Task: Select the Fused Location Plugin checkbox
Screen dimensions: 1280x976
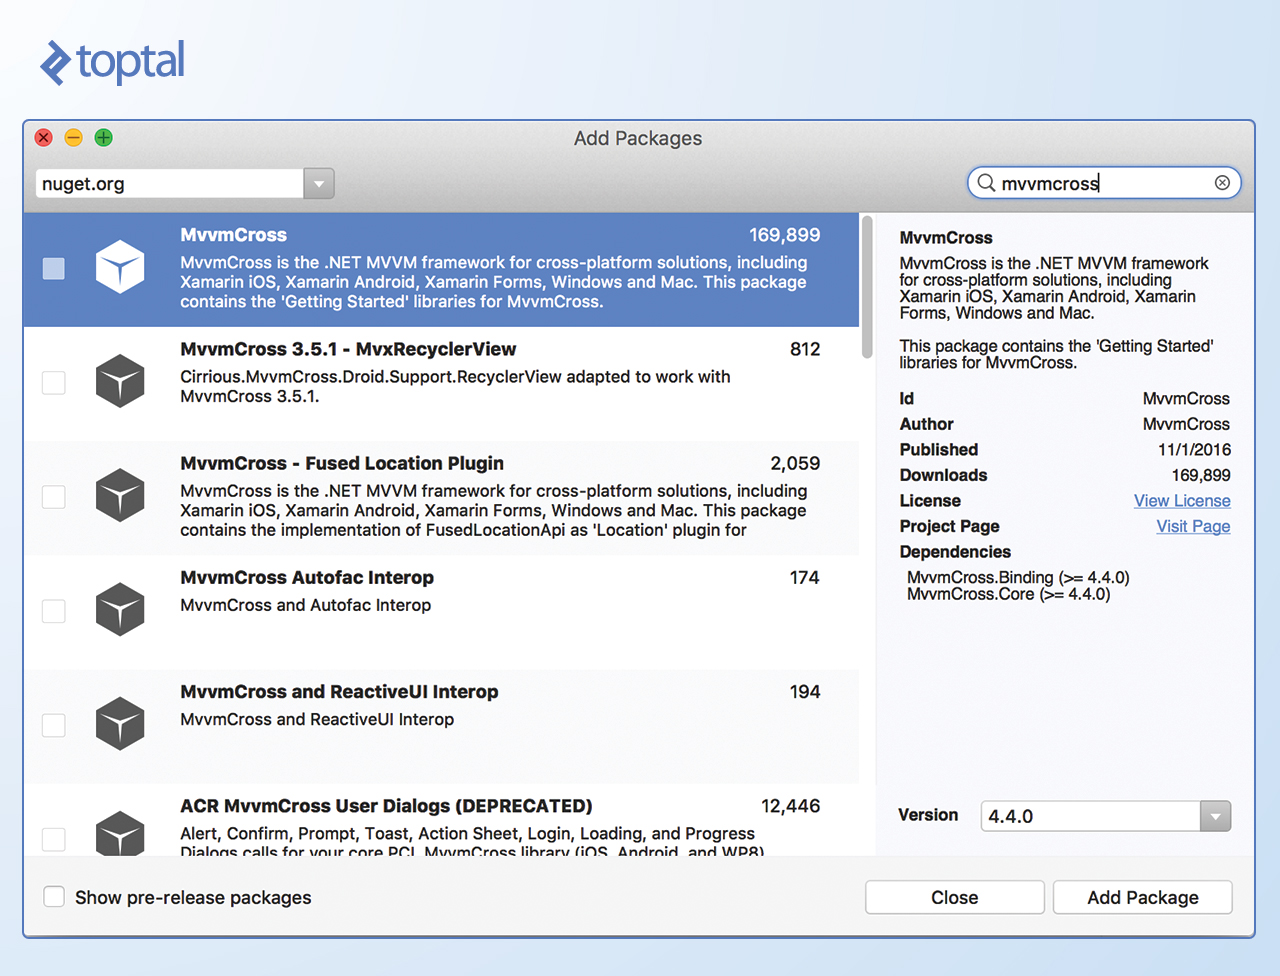Action: click(x=54, y=497)
